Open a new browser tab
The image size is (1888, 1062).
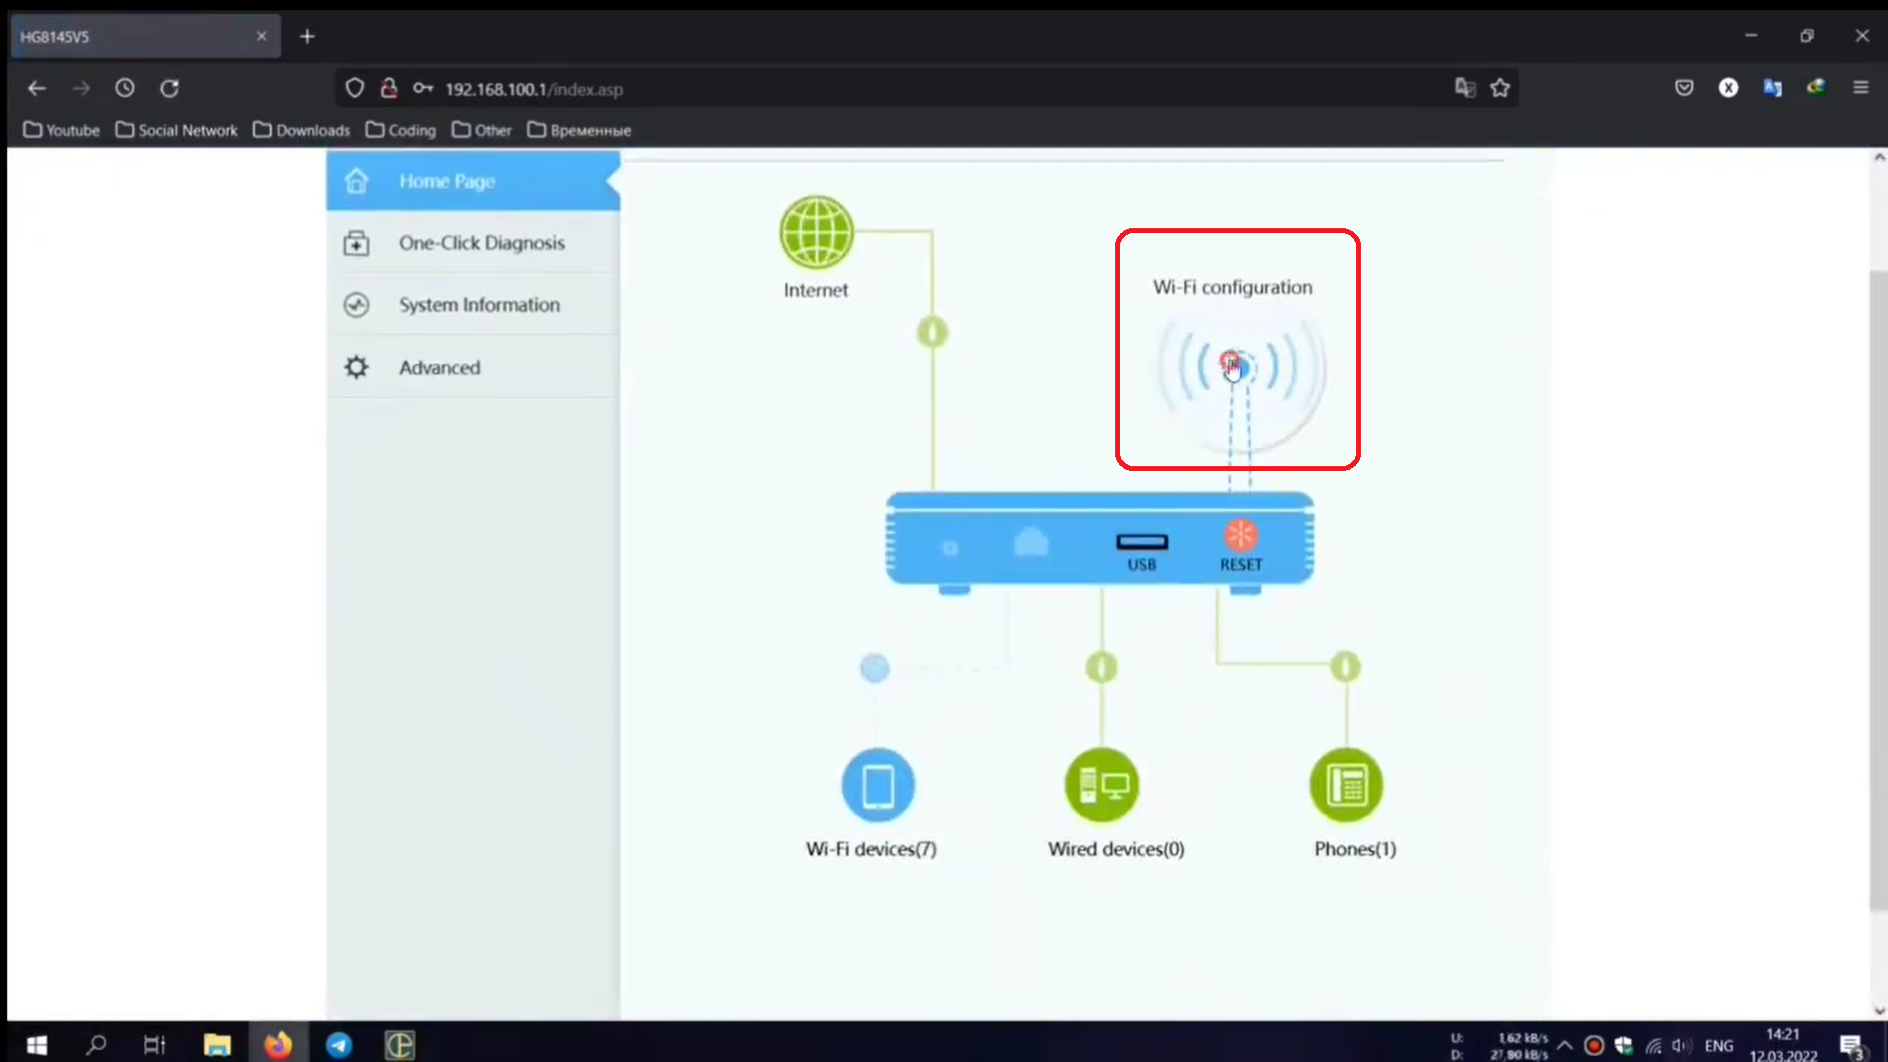(307, 36)
